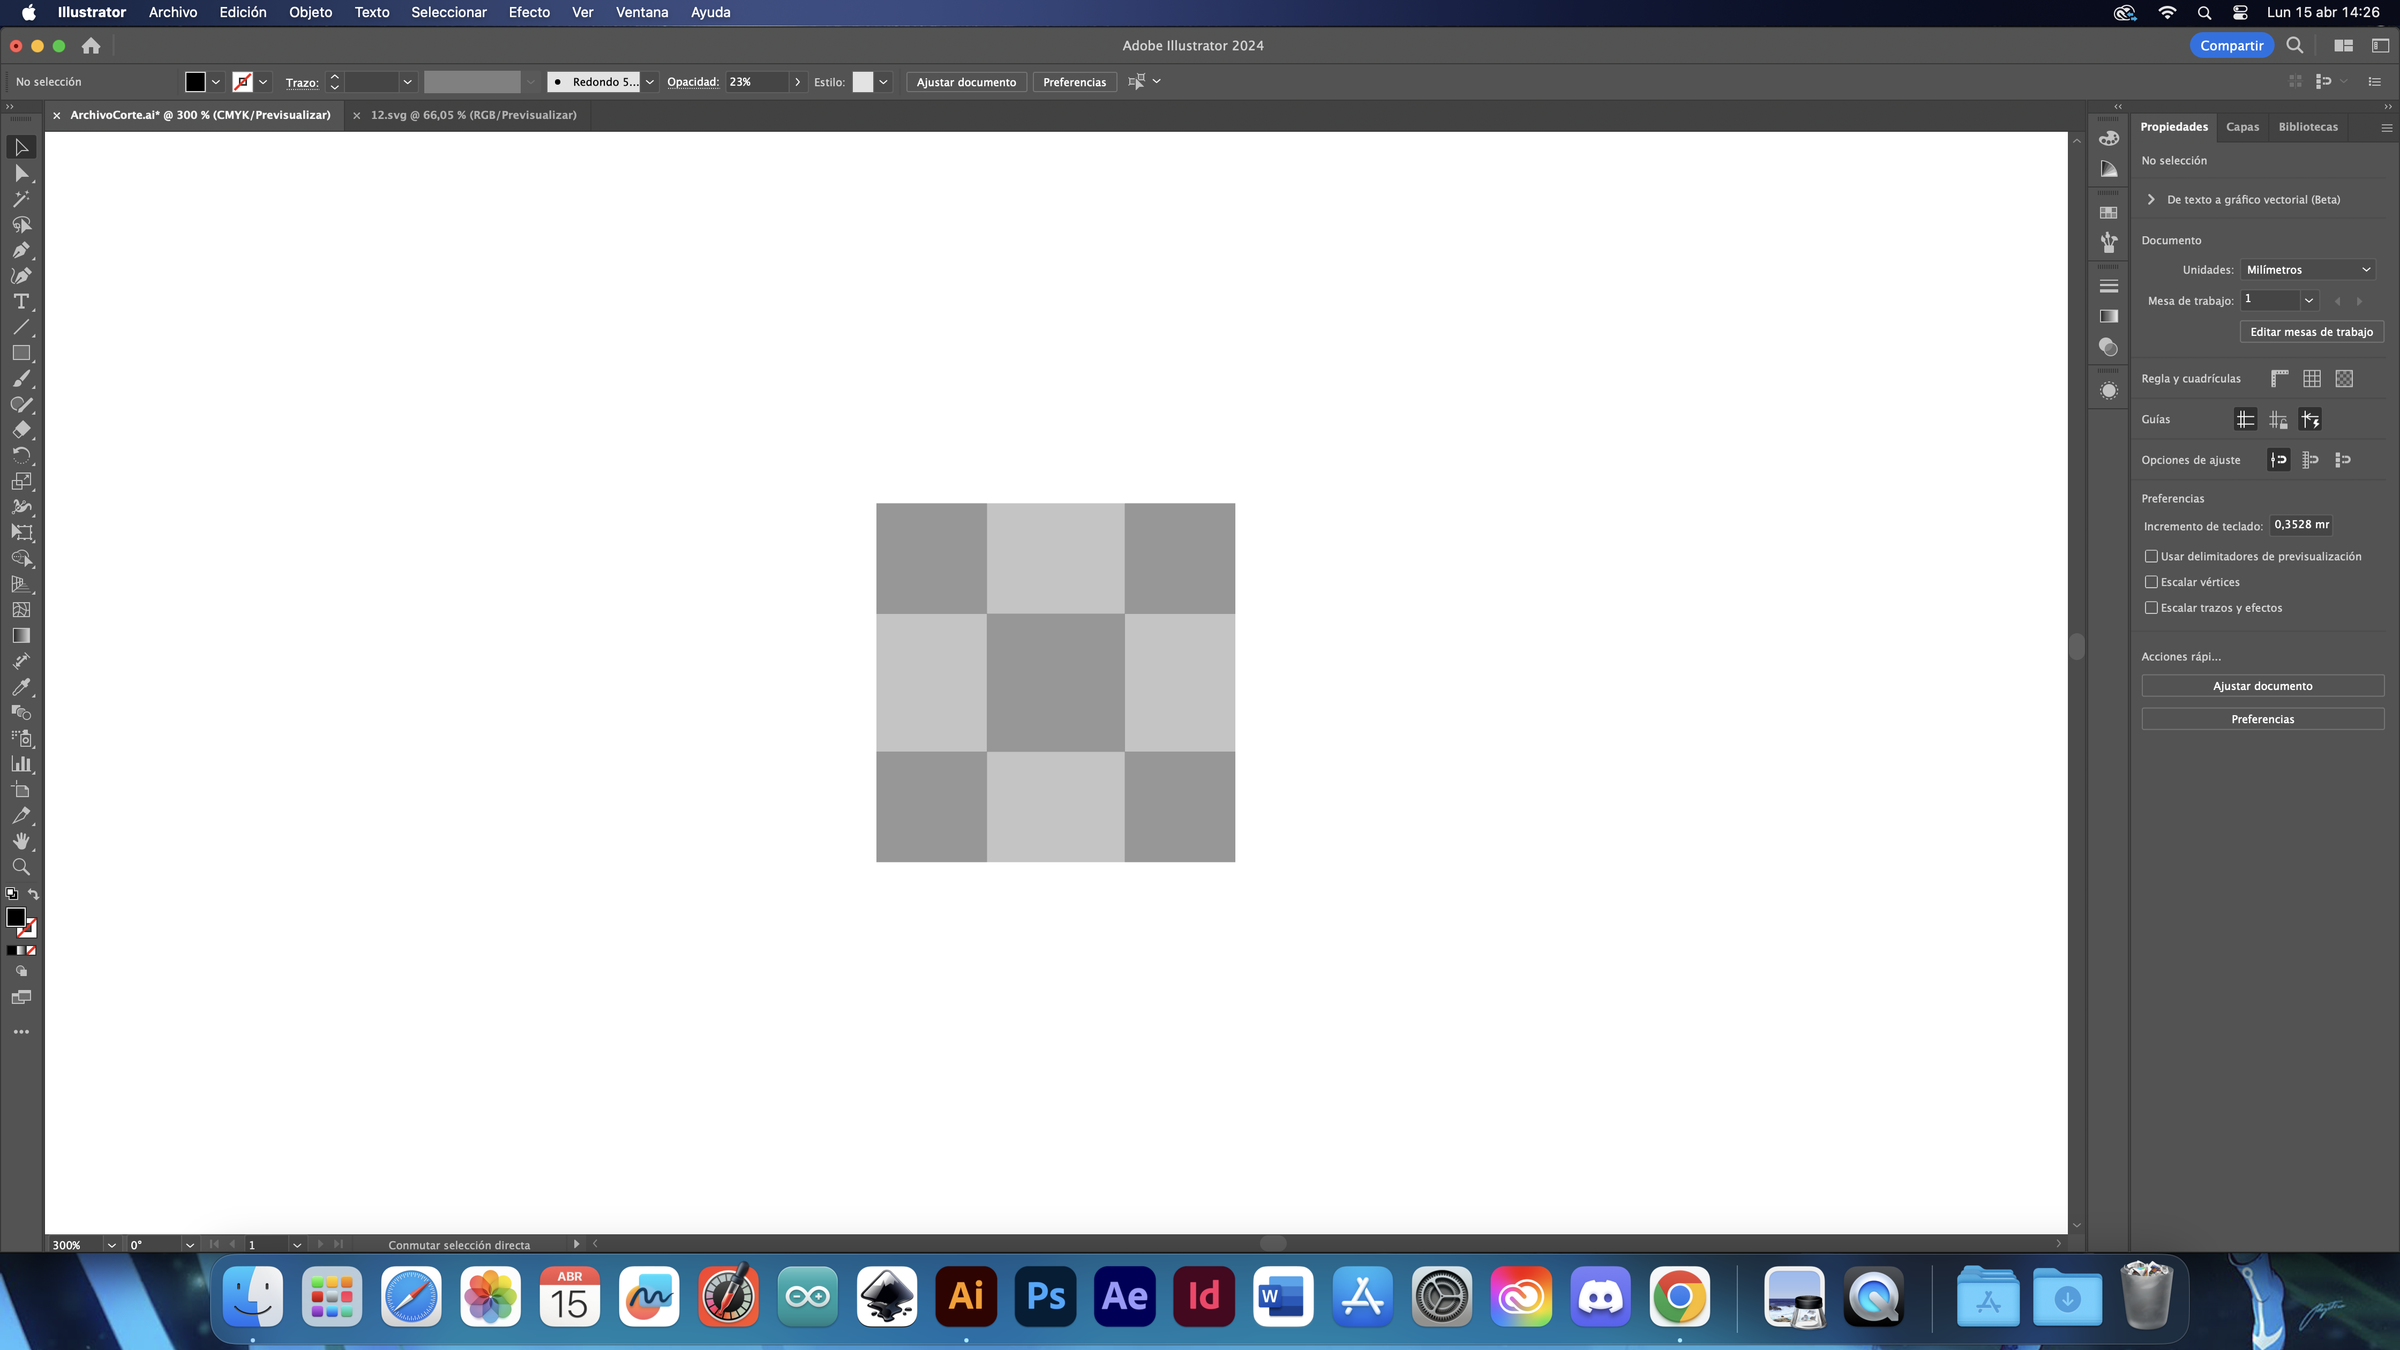Switch to the Capas tab

point(2242,127)
